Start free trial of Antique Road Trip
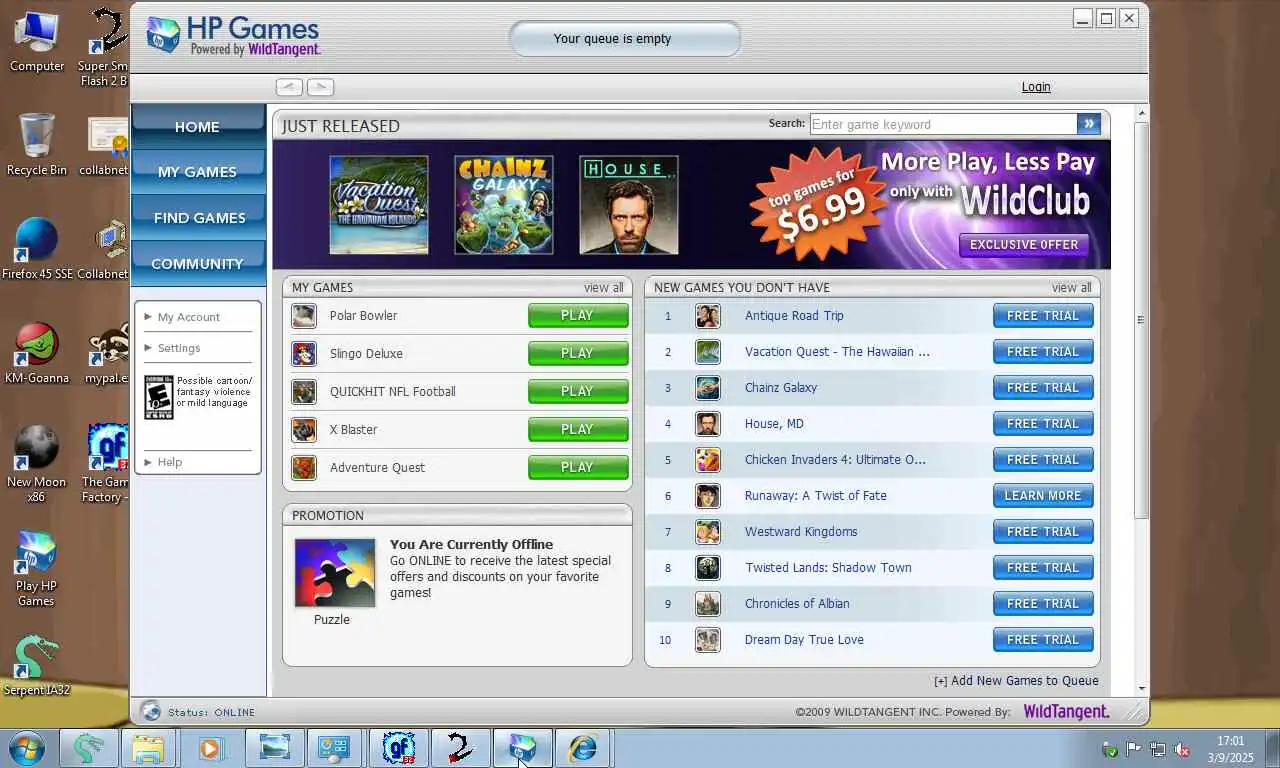The image size is (1280, 768). point(1043,316)
